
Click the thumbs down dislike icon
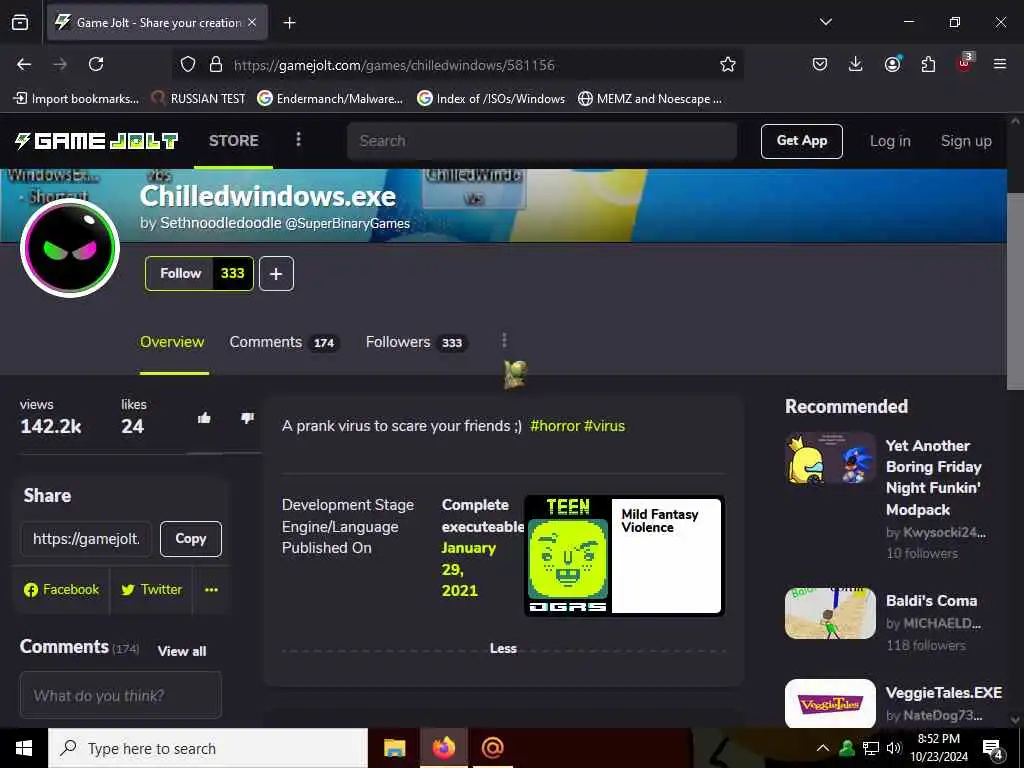(x=247, y=418)
